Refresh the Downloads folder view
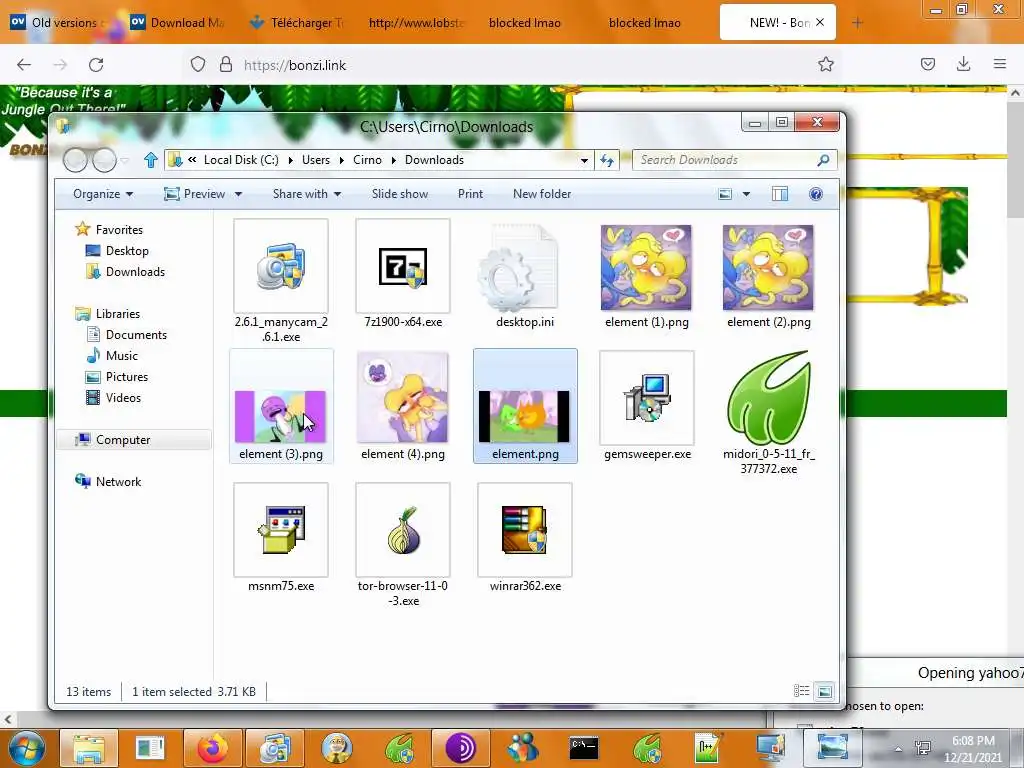Viewport: 1024px width, 768px height. click(x=607, y=160)
